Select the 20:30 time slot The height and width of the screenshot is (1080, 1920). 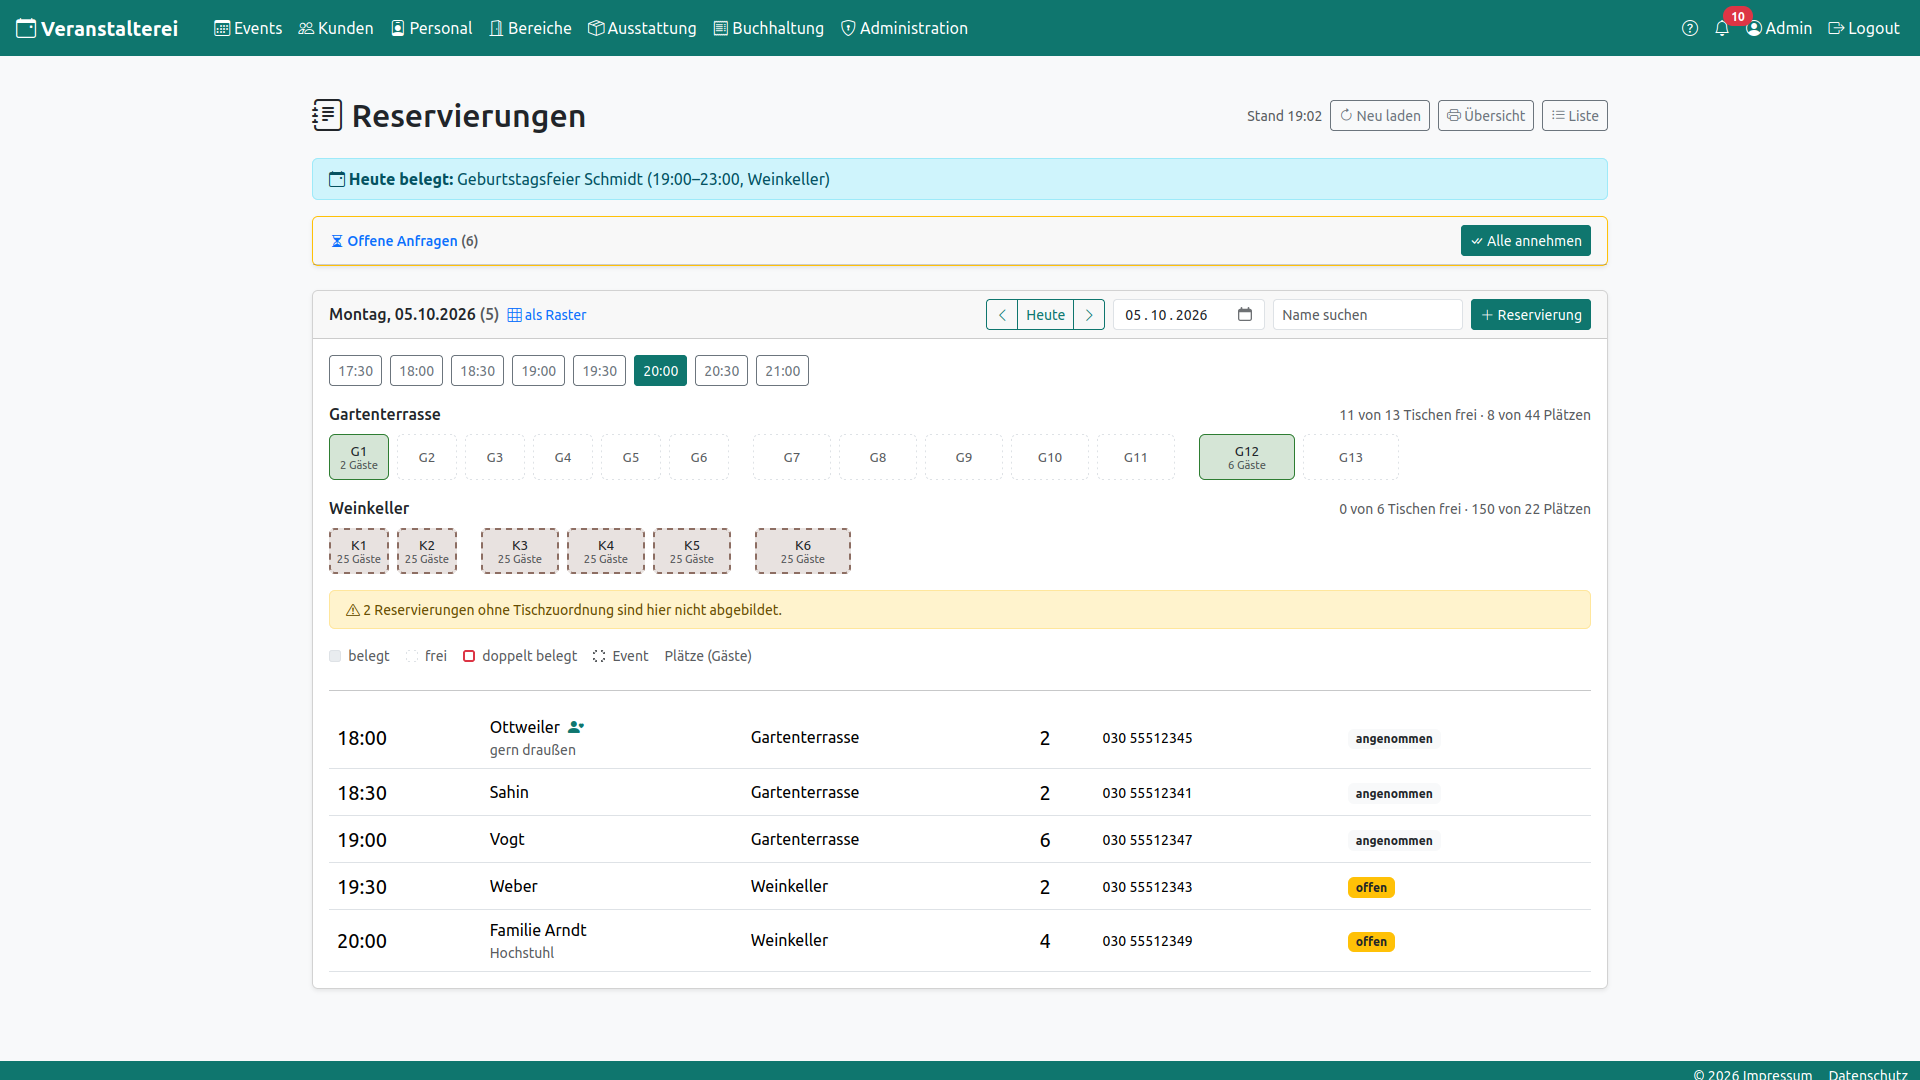coord(721,371)
